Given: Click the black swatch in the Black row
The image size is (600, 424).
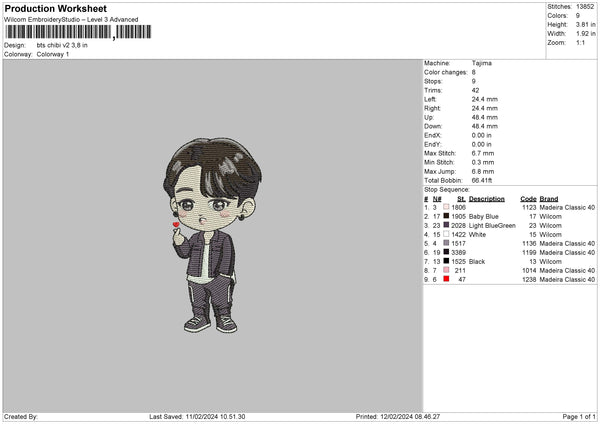Looking at the screenshot, I should 446,261.
